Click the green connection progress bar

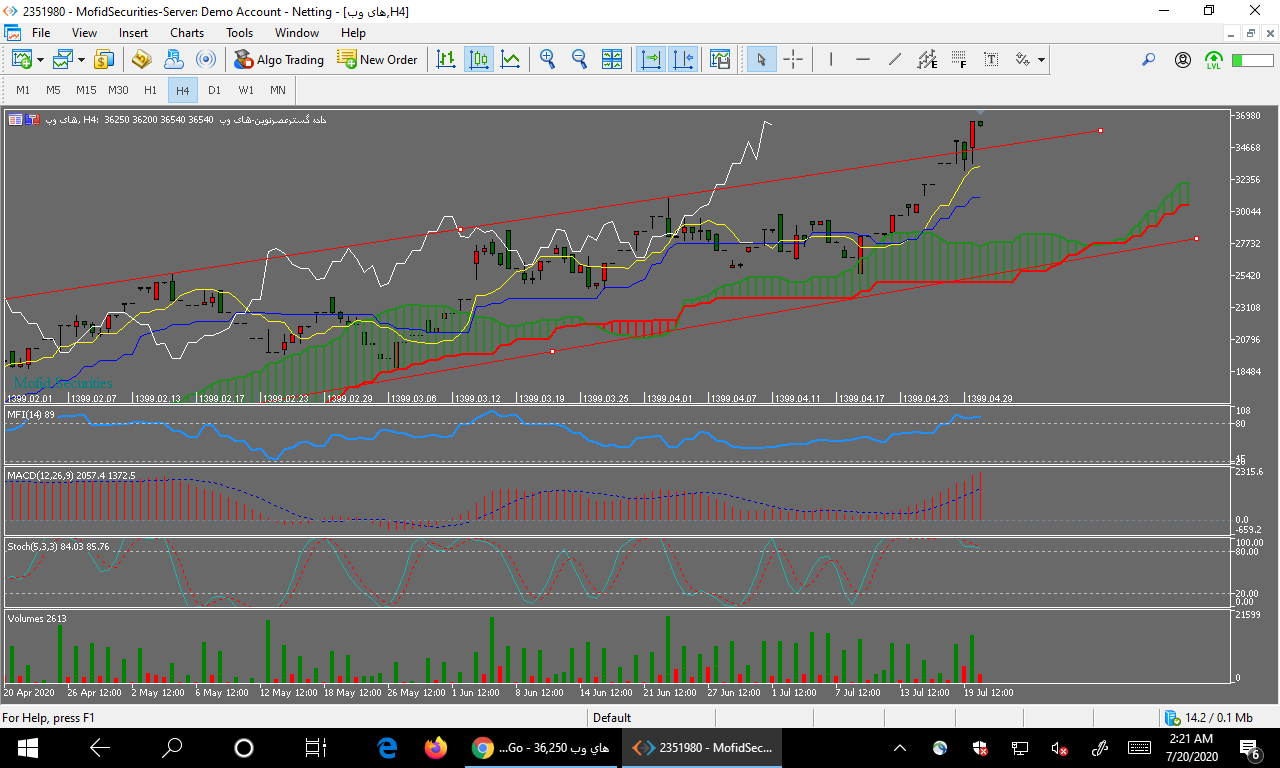pos(1252,60)
